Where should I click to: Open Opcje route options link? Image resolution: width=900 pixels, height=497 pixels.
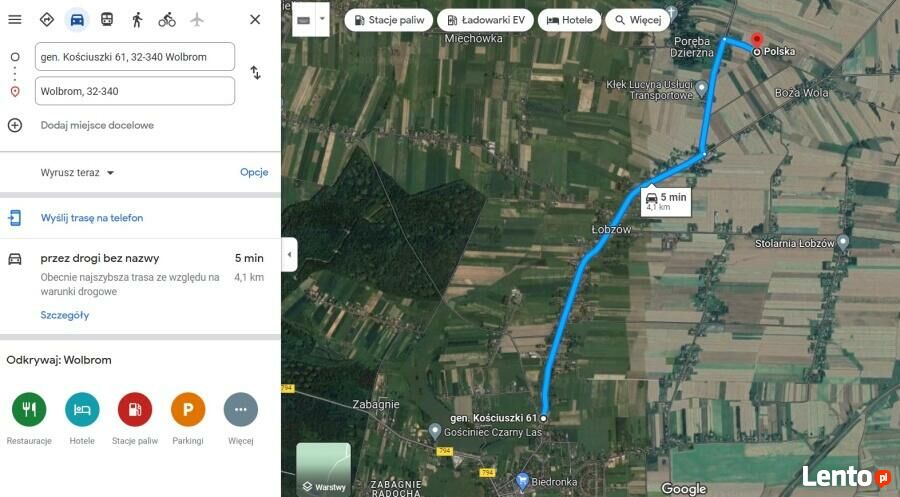click(x=254, y=172)
